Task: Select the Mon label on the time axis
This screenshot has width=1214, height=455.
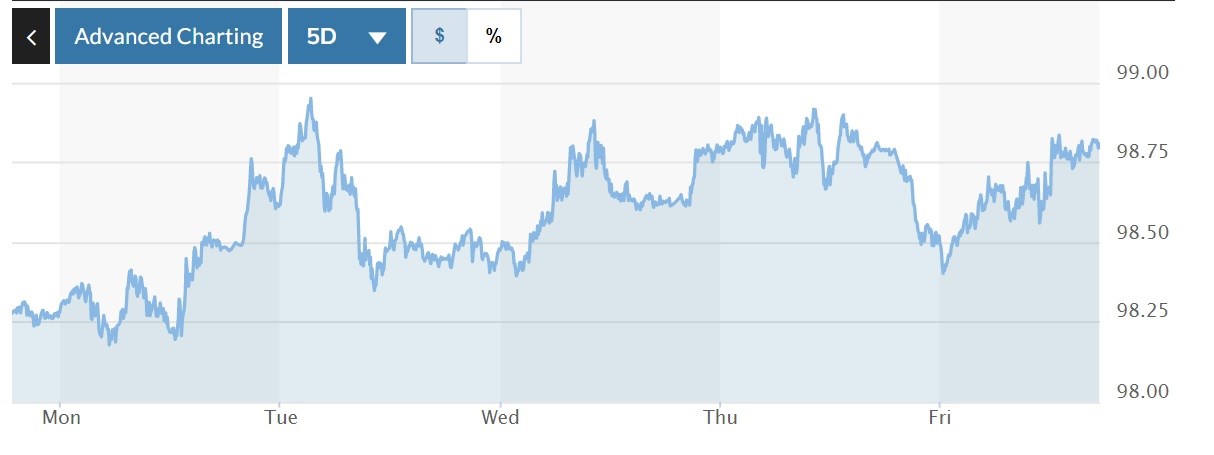Action: [x=61, y=417]
